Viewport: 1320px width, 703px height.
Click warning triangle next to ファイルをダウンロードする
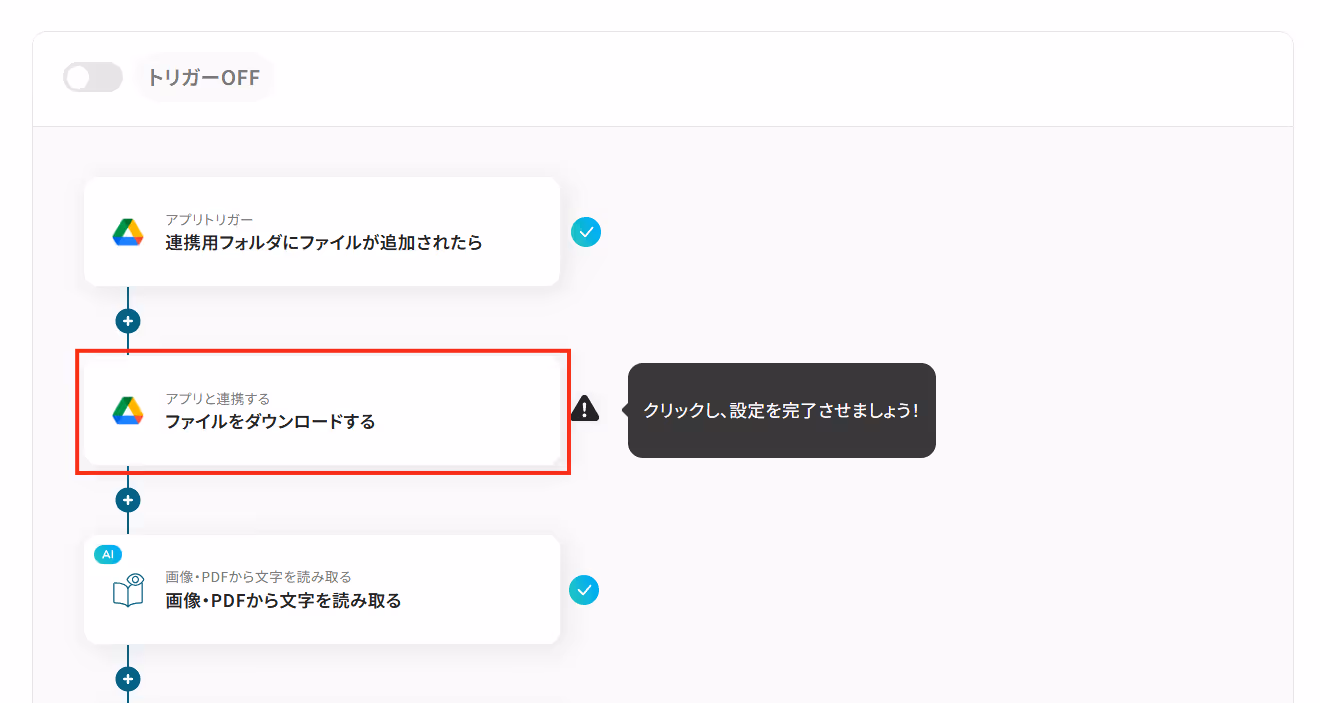(585, 408)
